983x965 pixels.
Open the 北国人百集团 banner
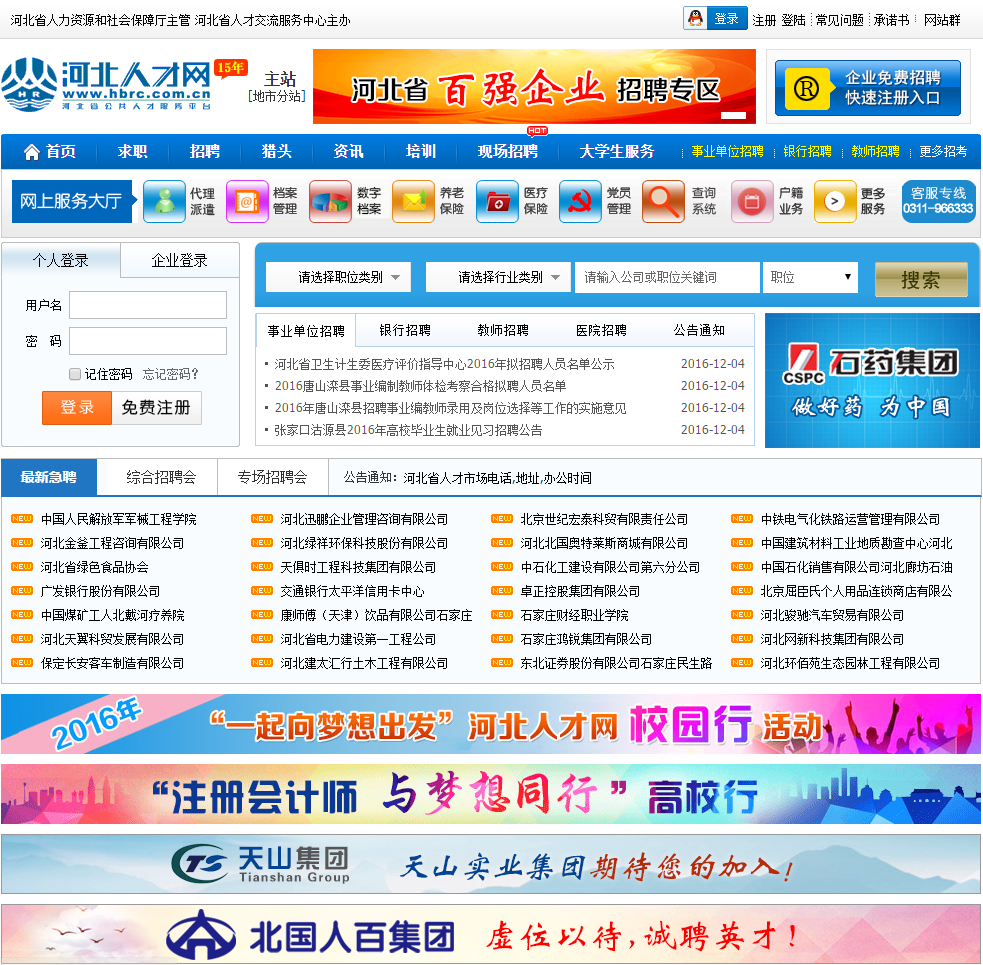491,934
